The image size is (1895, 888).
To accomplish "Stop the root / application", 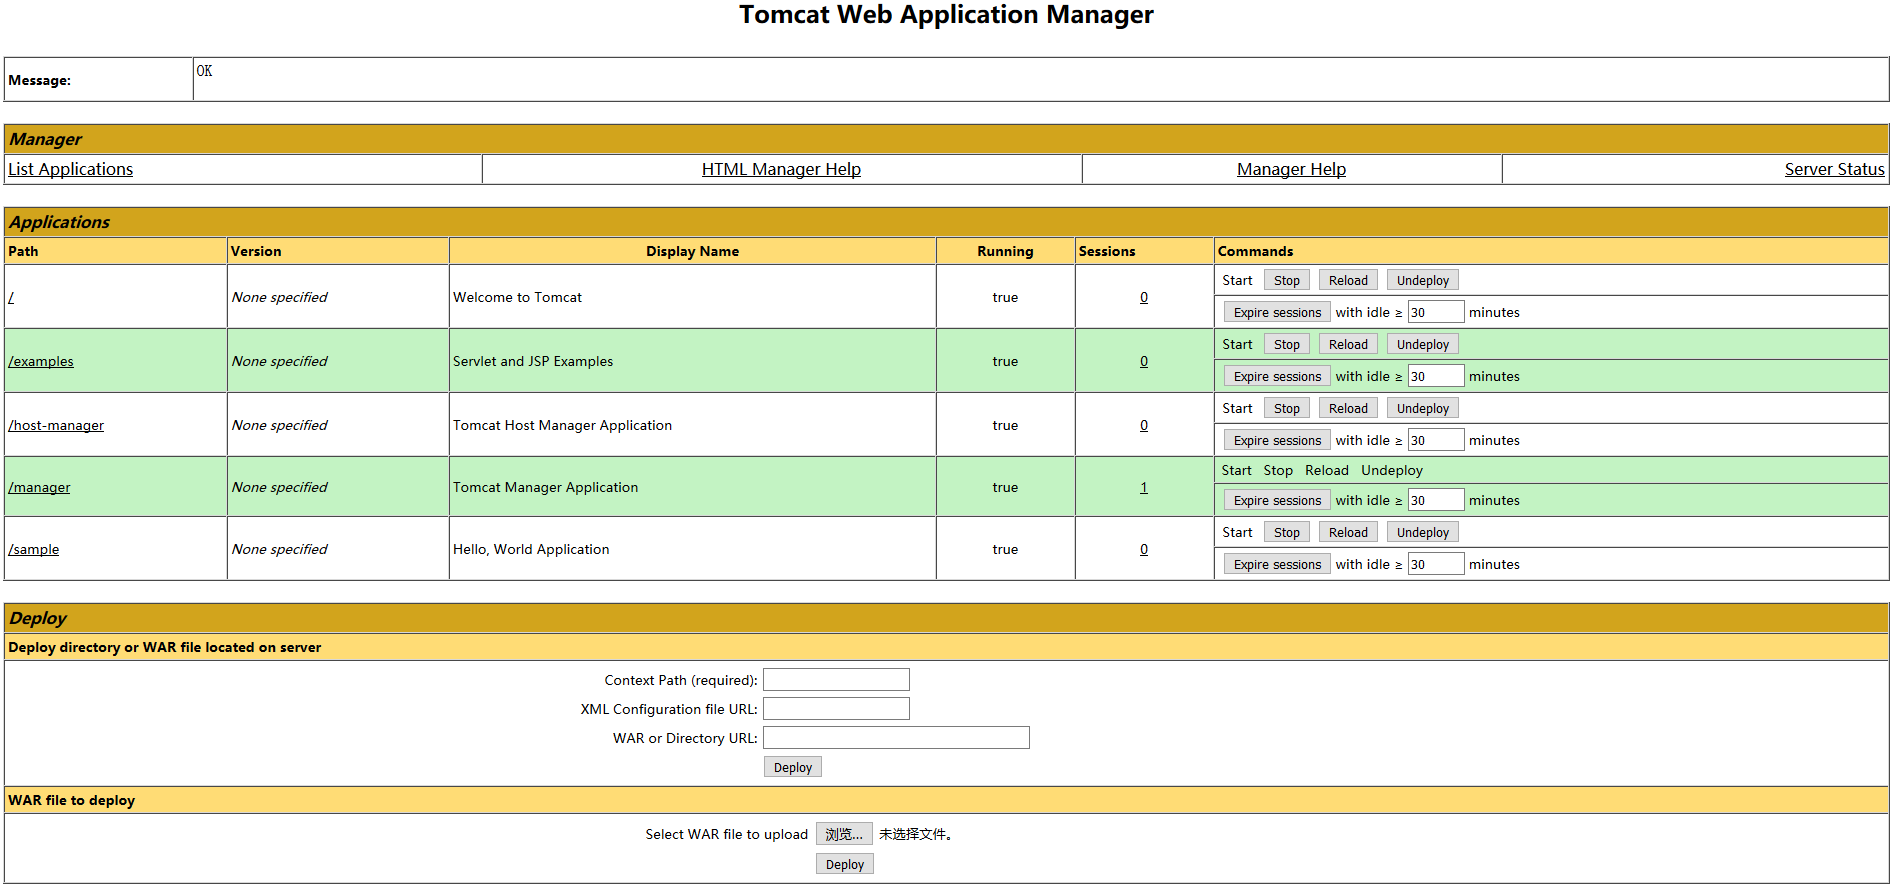I will [x=1287, y=280].
